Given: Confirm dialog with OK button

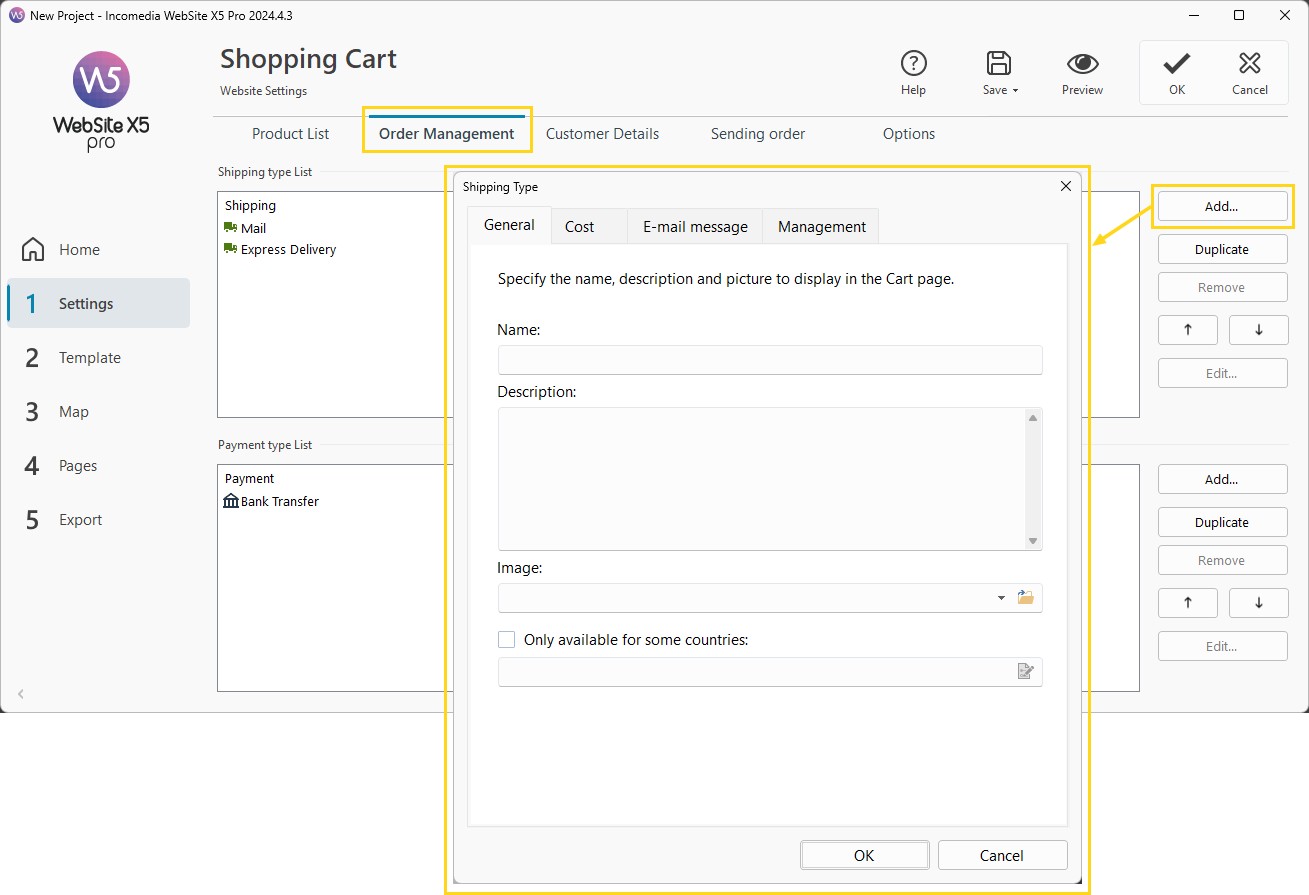Looking at the screenshot, I should coord(864,855).
